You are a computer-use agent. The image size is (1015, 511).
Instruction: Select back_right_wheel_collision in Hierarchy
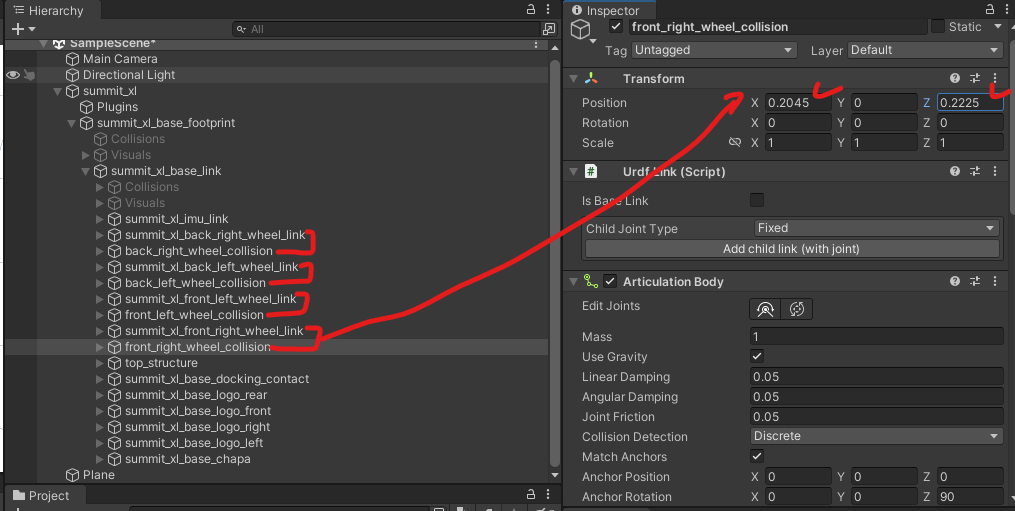point(199,251)
